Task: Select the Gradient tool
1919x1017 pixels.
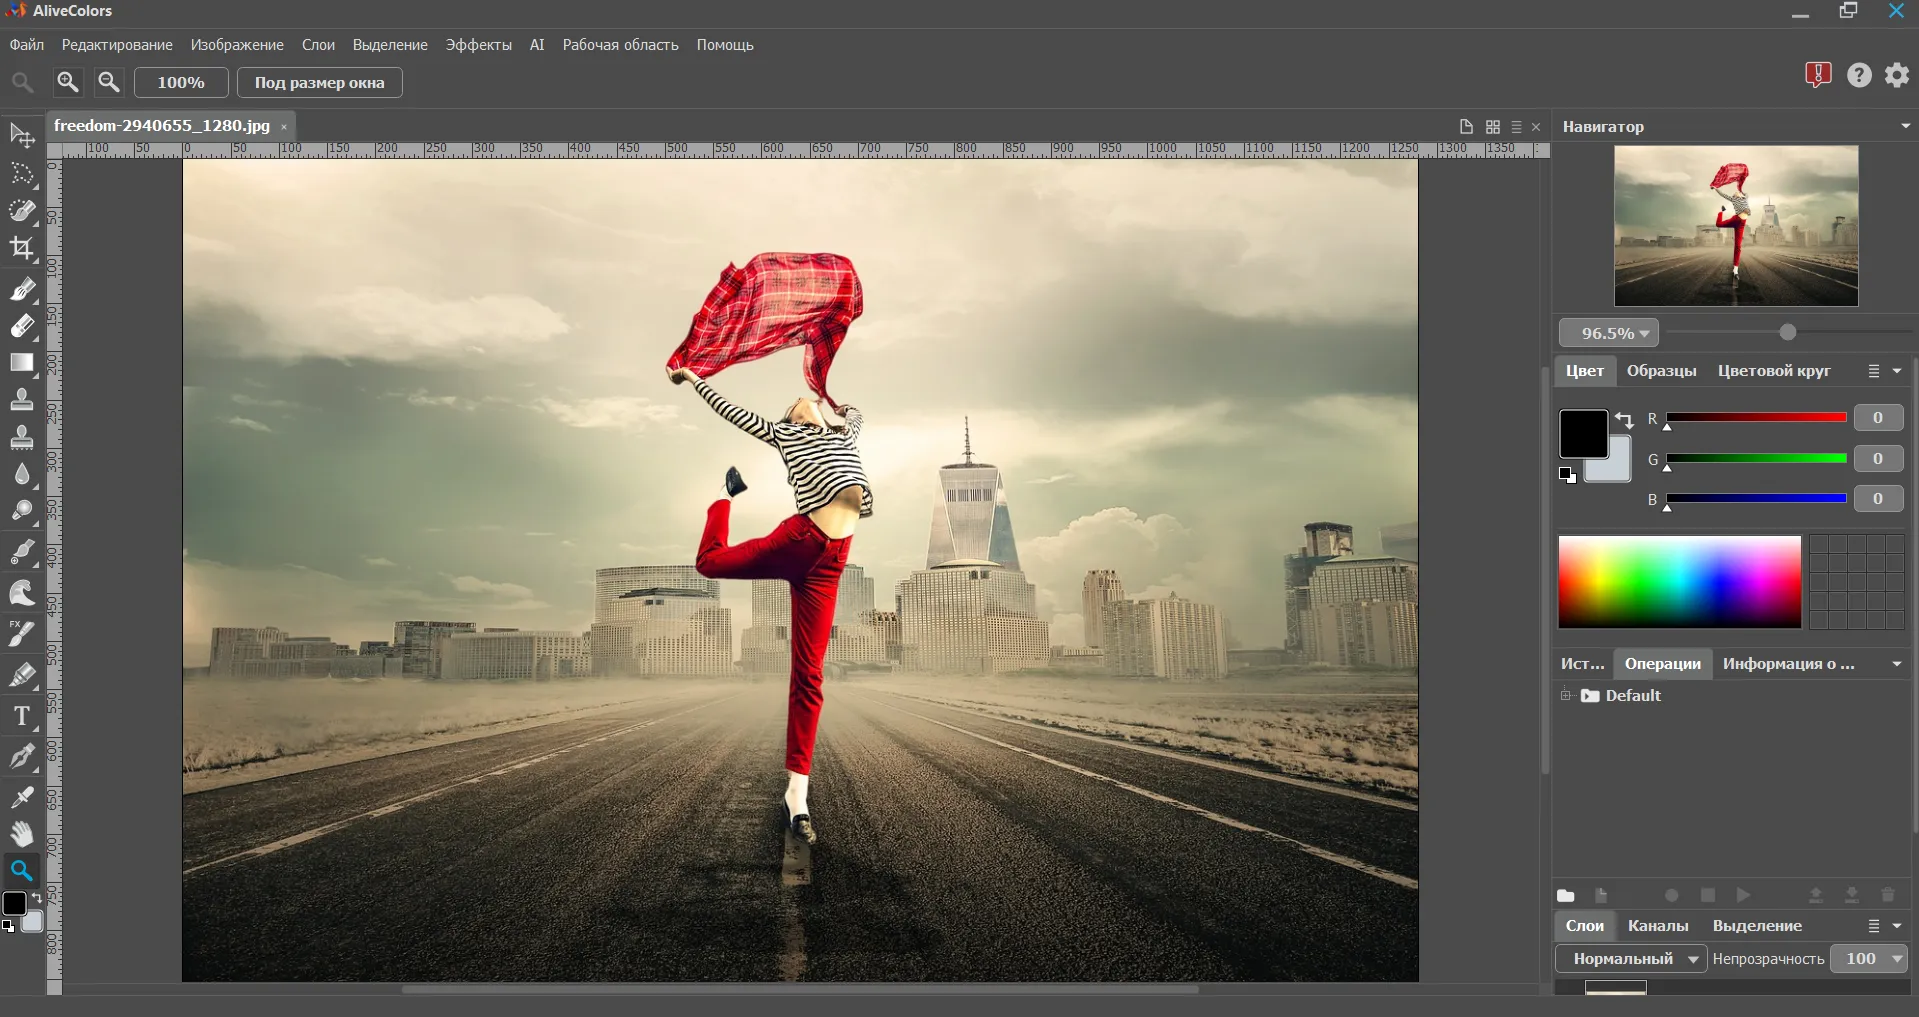Action: 22,363
